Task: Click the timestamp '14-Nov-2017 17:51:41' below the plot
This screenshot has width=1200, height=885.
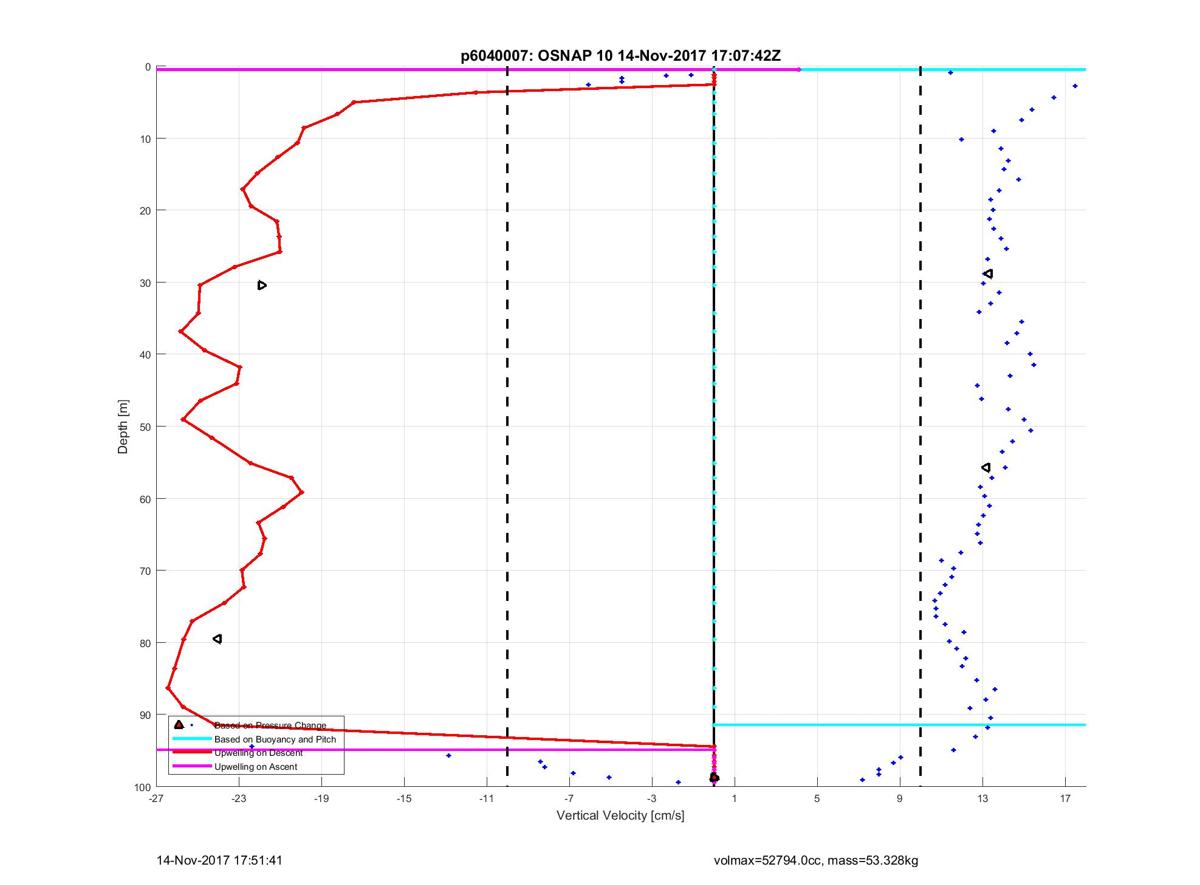Action: coord(219,860)
